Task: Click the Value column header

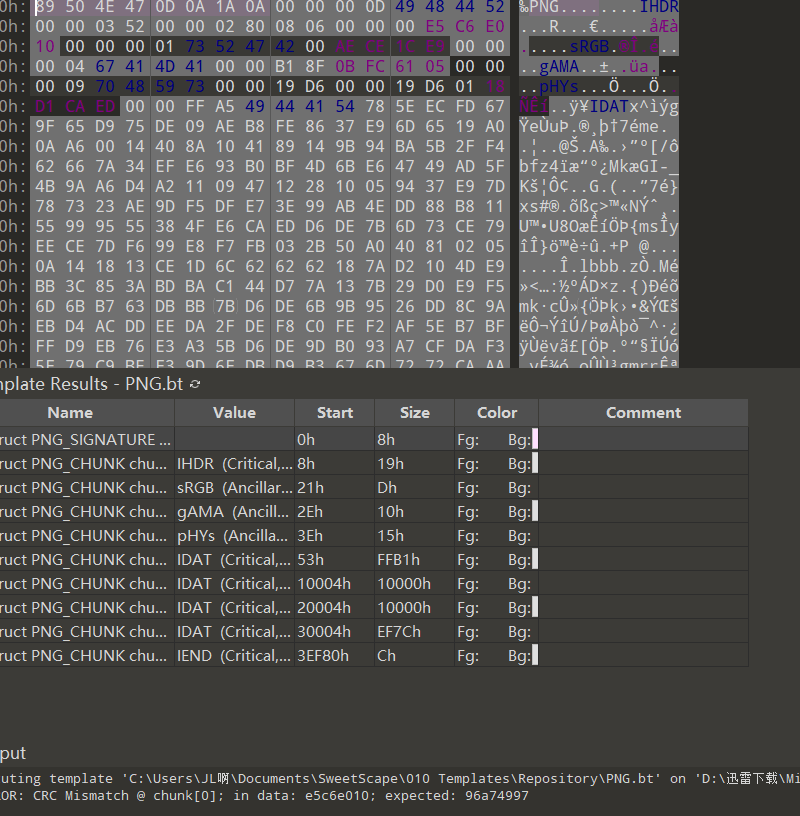Action: [234, 412]
